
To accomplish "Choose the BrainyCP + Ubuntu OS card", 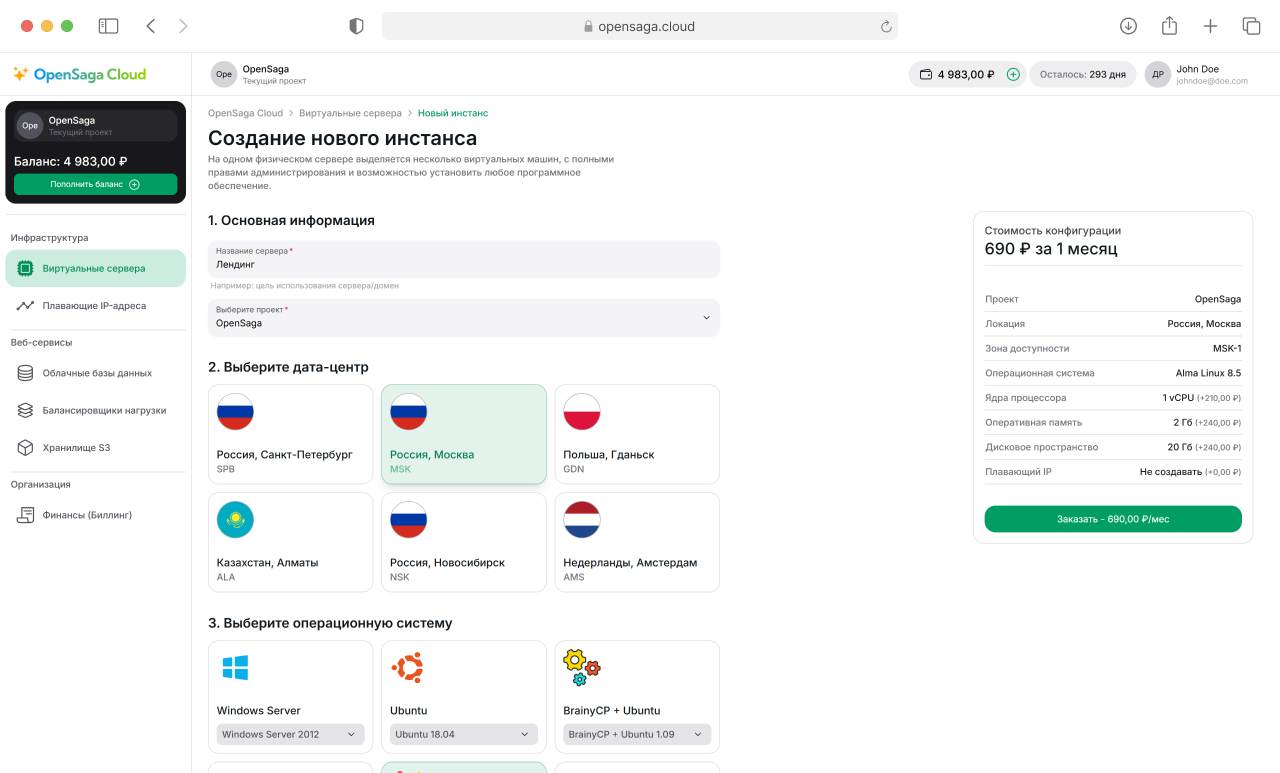I will [637, 697].
